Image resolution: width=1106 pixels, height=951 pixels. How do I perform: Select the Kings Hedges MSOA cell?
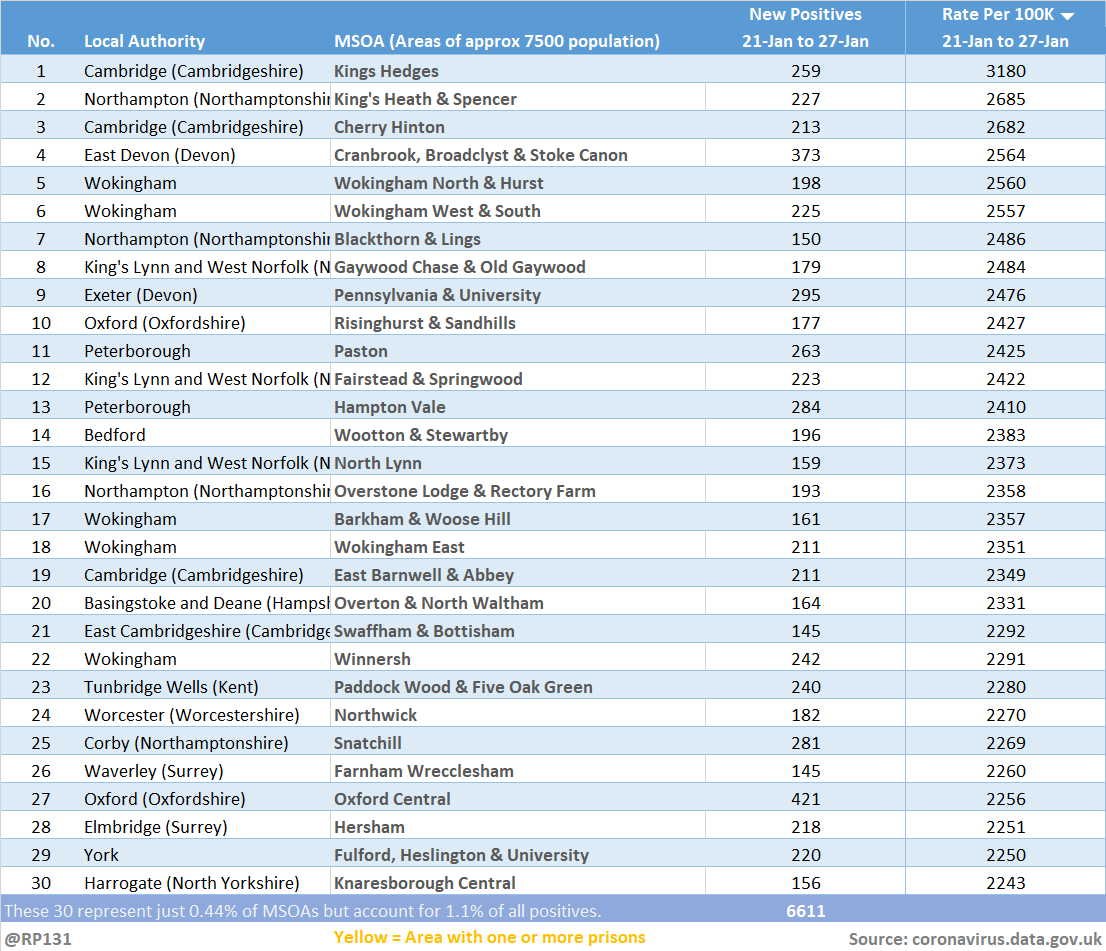386,71
